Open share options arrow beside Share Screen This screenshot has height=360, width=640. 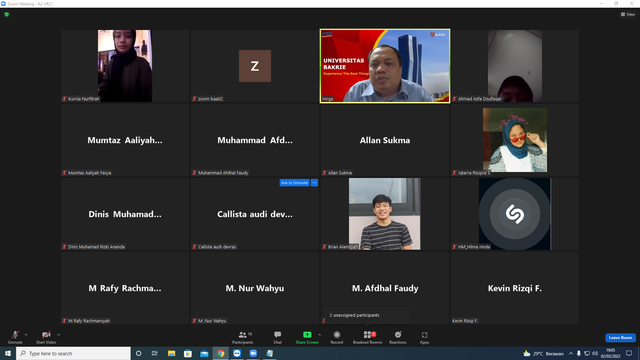(x=320, y=335)
